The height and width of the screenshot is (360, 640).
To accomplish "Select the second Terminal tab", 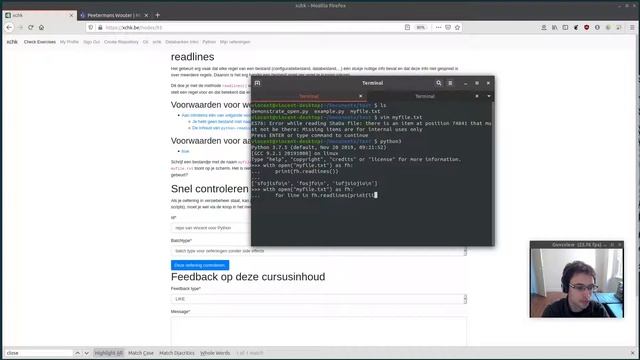I will click(x=424, y=96).
